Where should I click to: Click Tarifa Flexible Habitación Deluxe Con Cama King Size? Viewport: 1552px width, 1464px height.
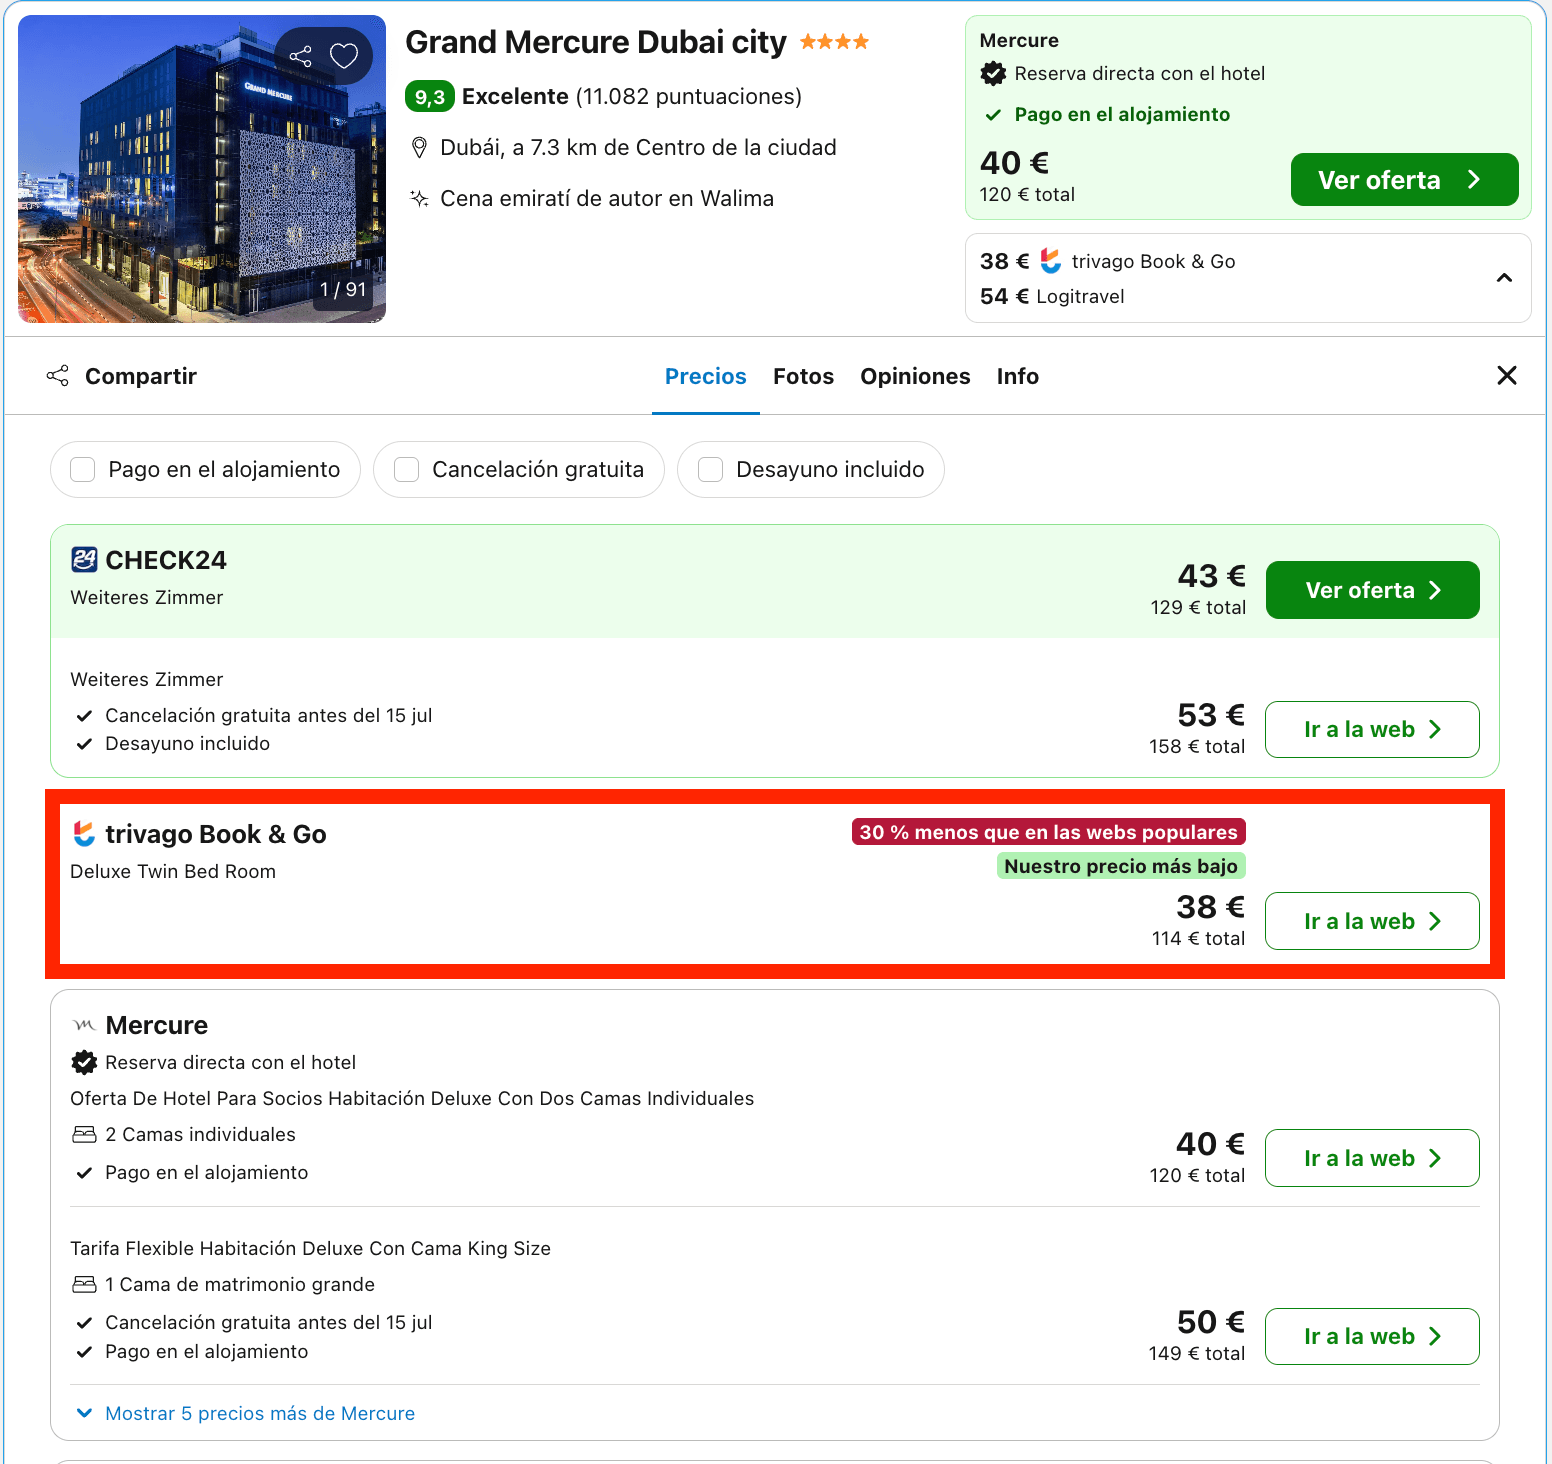pyautogui.click(x=311, y=1248)
